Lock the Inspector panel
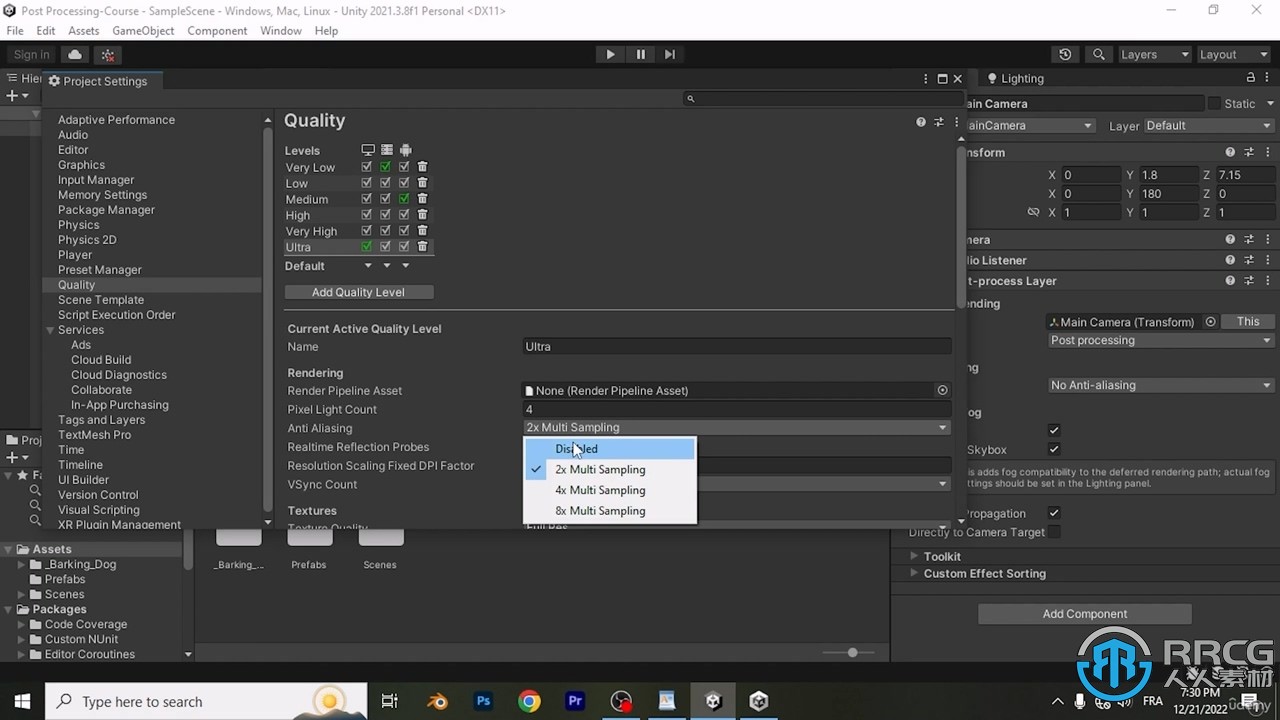The width and height of the screenshot is (1280, 720). click(x=1251, y=78)
